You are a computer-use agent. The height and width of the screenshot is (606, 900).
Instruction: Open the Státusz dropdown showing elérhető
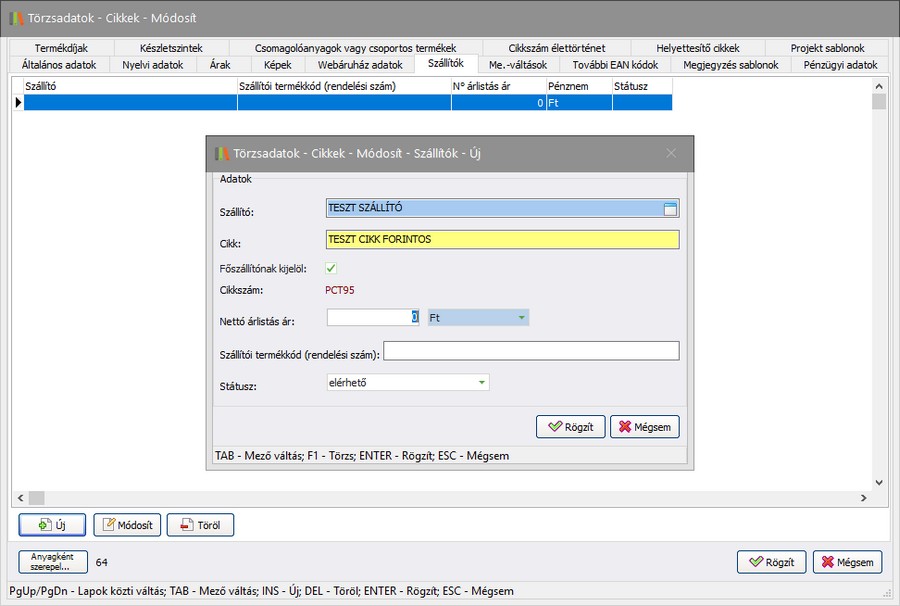[482, 382]
